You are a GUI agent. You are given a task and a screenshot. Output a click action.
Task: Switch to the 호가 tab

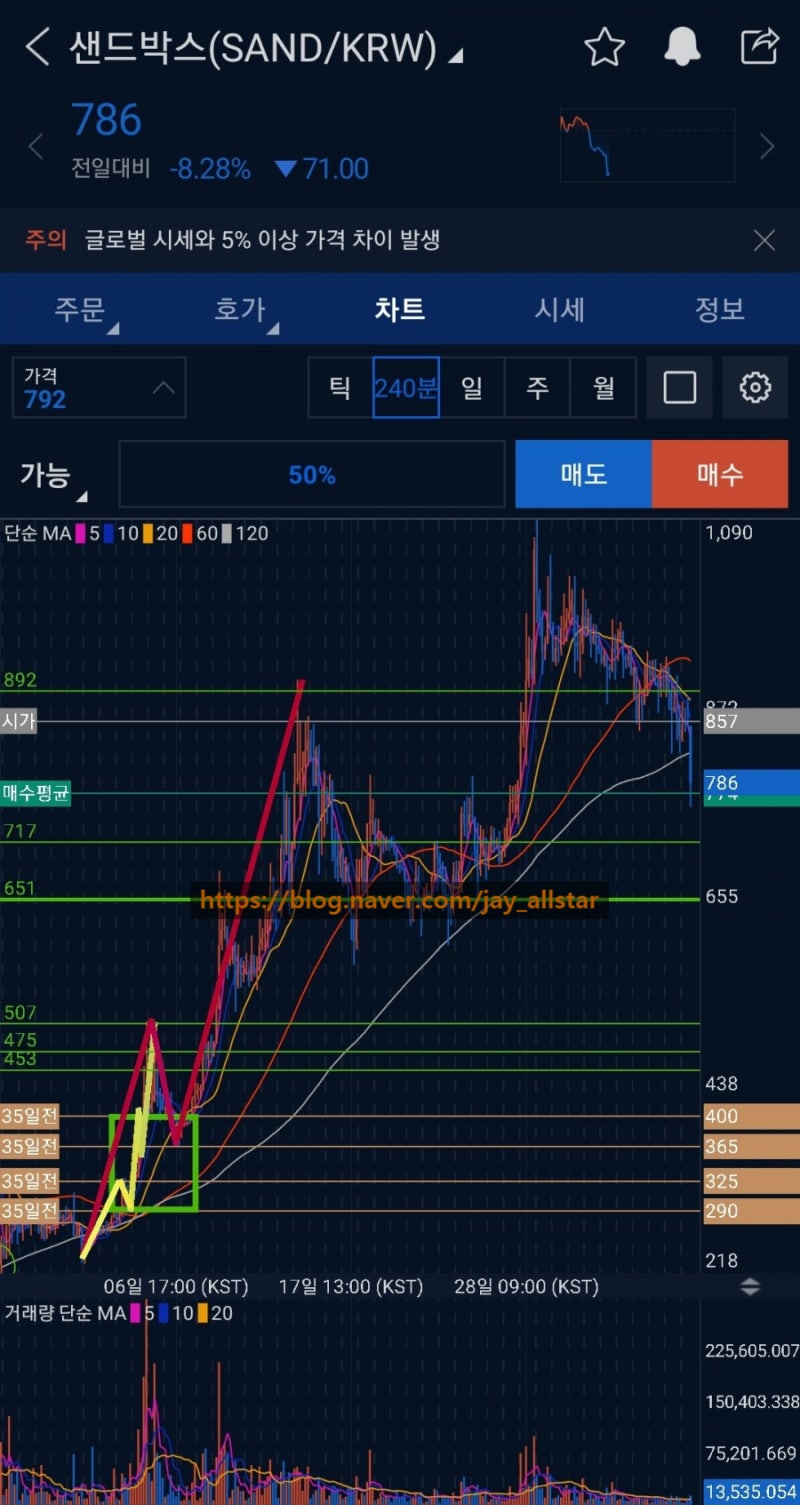pos(240,309)
